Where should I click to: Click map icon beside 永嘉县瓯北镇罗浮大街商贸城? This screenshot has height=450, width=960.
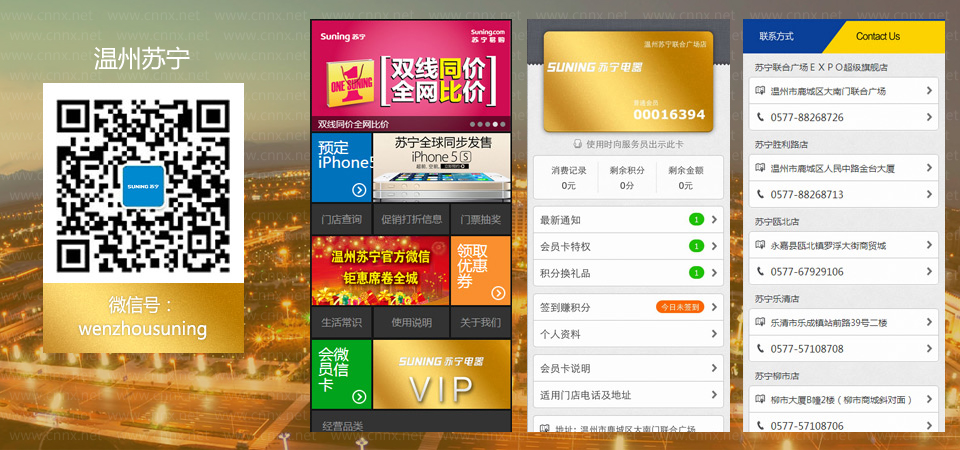760,245
